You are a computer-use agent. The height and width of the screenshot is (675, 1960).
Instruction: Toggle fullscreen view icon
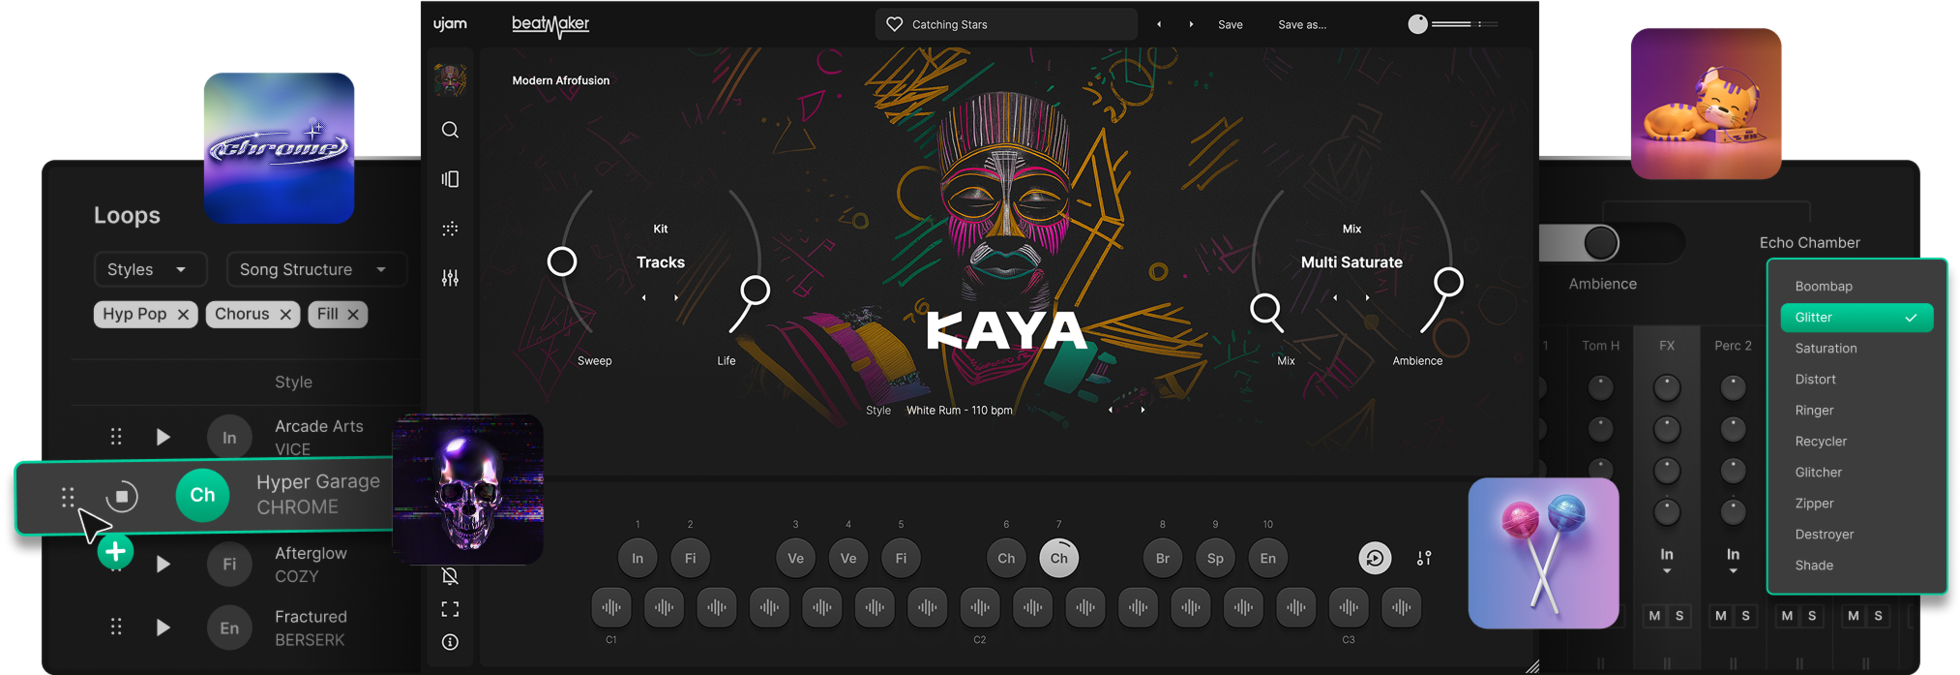click(450, 609)
